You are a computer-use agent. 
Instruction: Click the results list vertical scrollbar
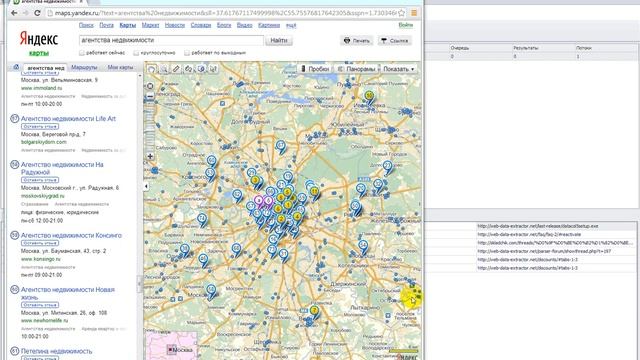(140, 216)
